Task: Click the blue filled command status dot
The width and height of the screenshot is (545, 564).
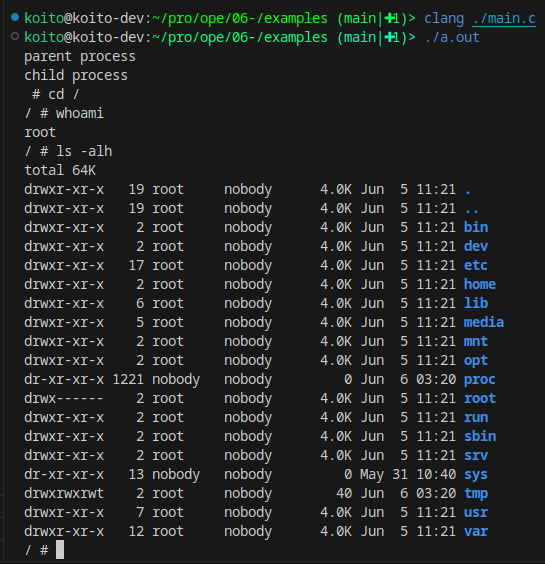Action: pos(15,17)
